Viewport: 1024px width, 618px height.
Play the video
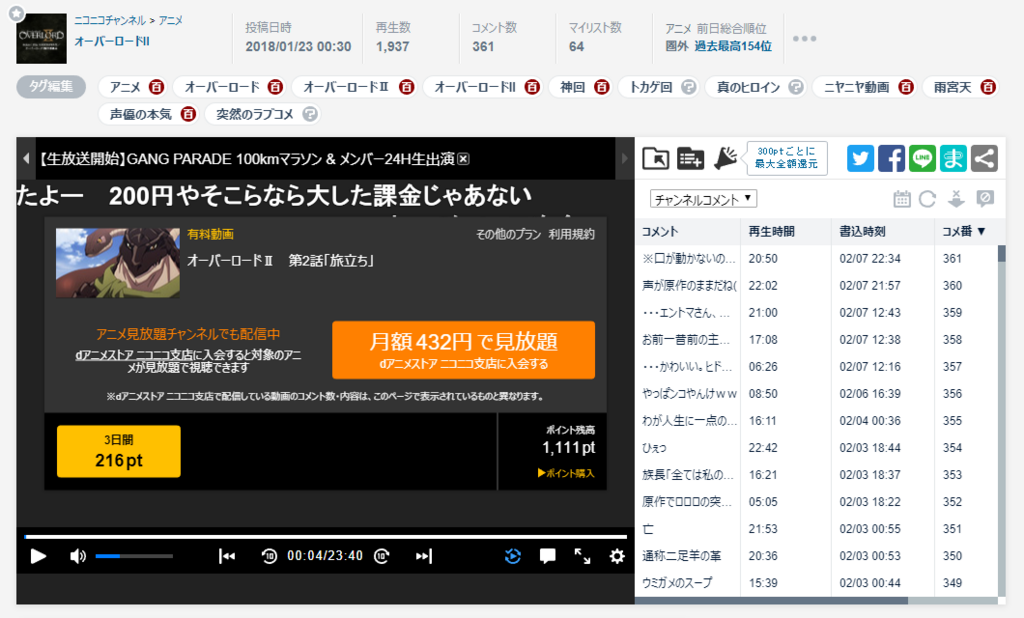pyautogui.click(x=39, y=556)
